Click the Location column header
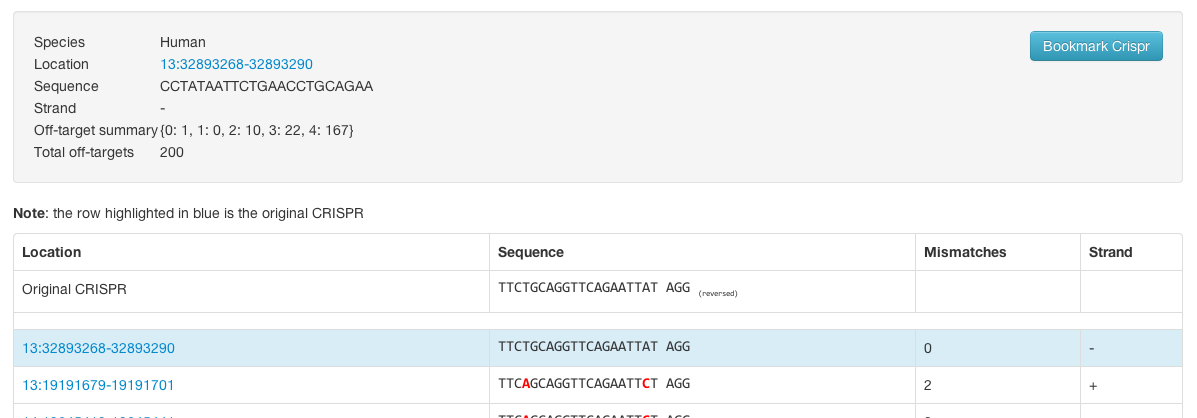1197x418 pixels. 52,252
